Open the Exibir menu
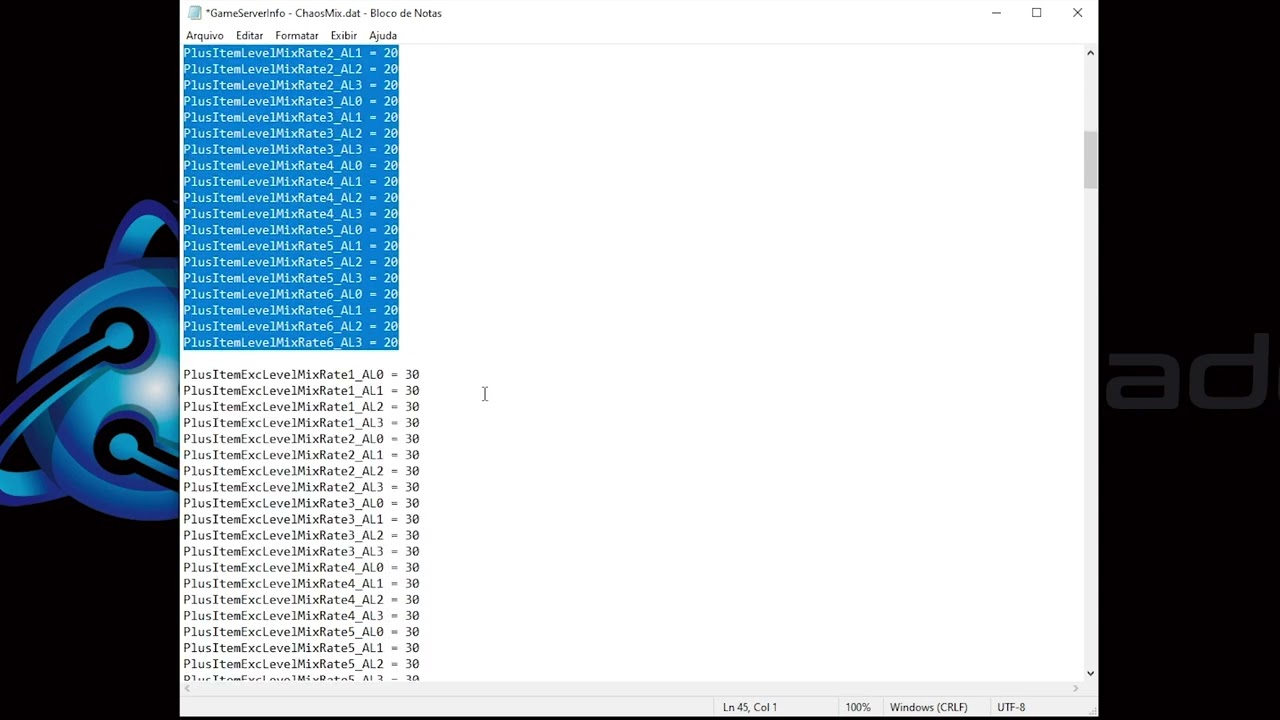The height and width of the screenshot is (720, 1280). coord(344,35)
